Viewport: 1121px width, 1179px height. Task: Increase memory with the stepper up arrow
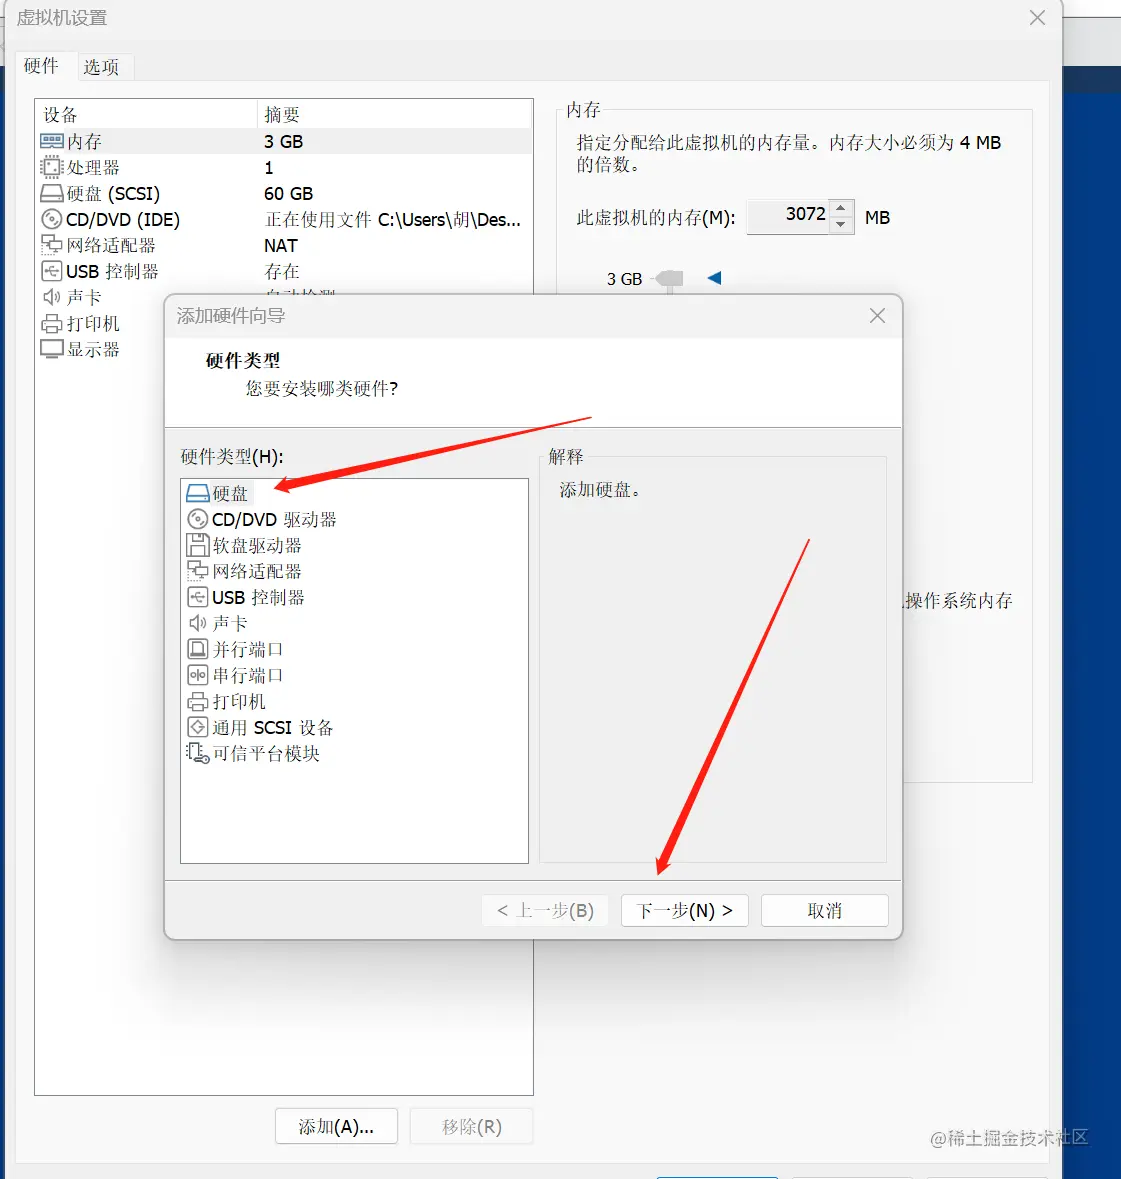(840, 209)
